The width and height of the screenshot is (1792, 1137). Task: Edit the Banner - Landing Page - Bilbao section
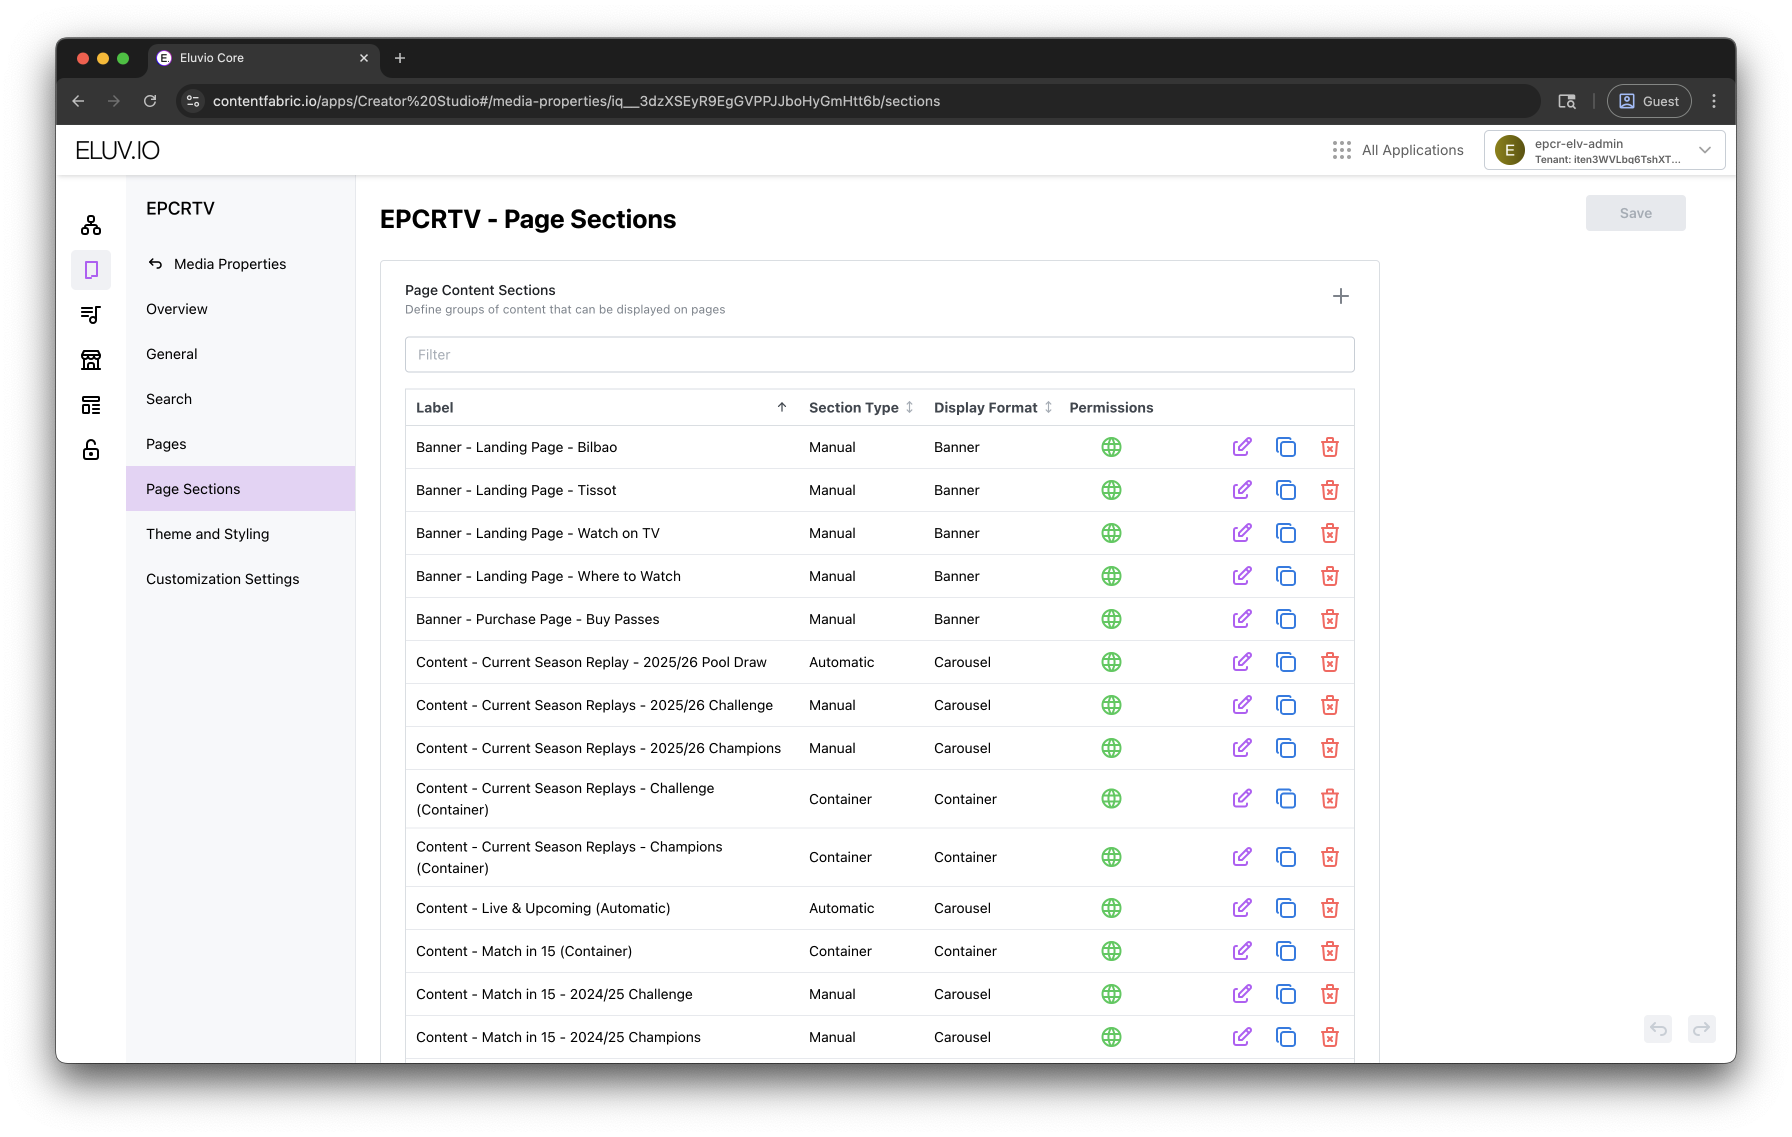point(1241,447)
